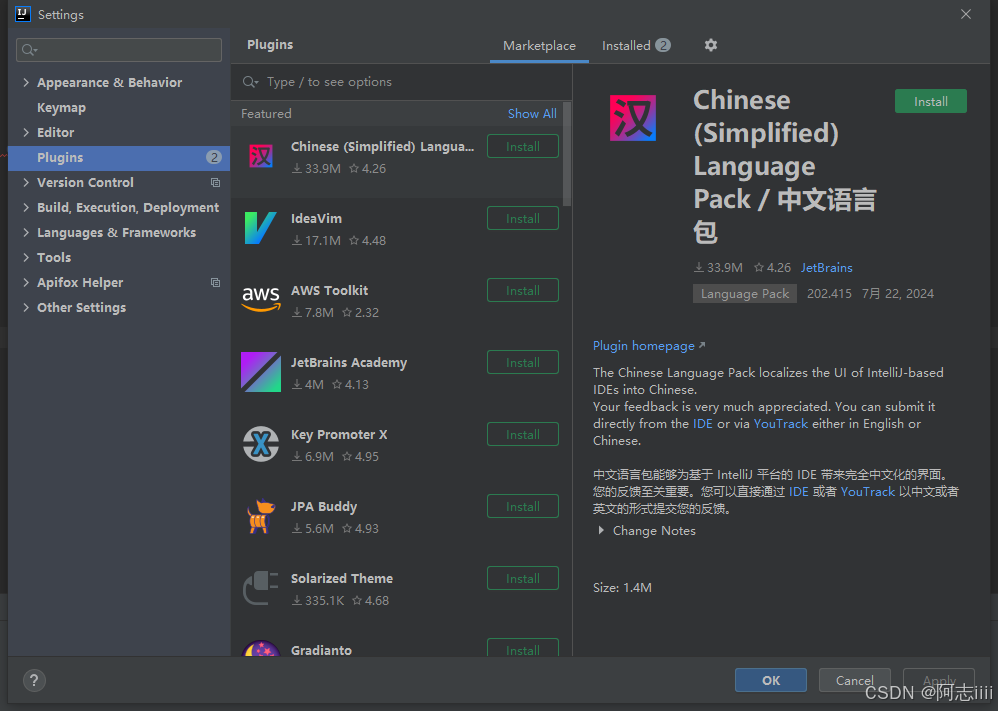Select Keymap in settings tree

coord(61,108)
